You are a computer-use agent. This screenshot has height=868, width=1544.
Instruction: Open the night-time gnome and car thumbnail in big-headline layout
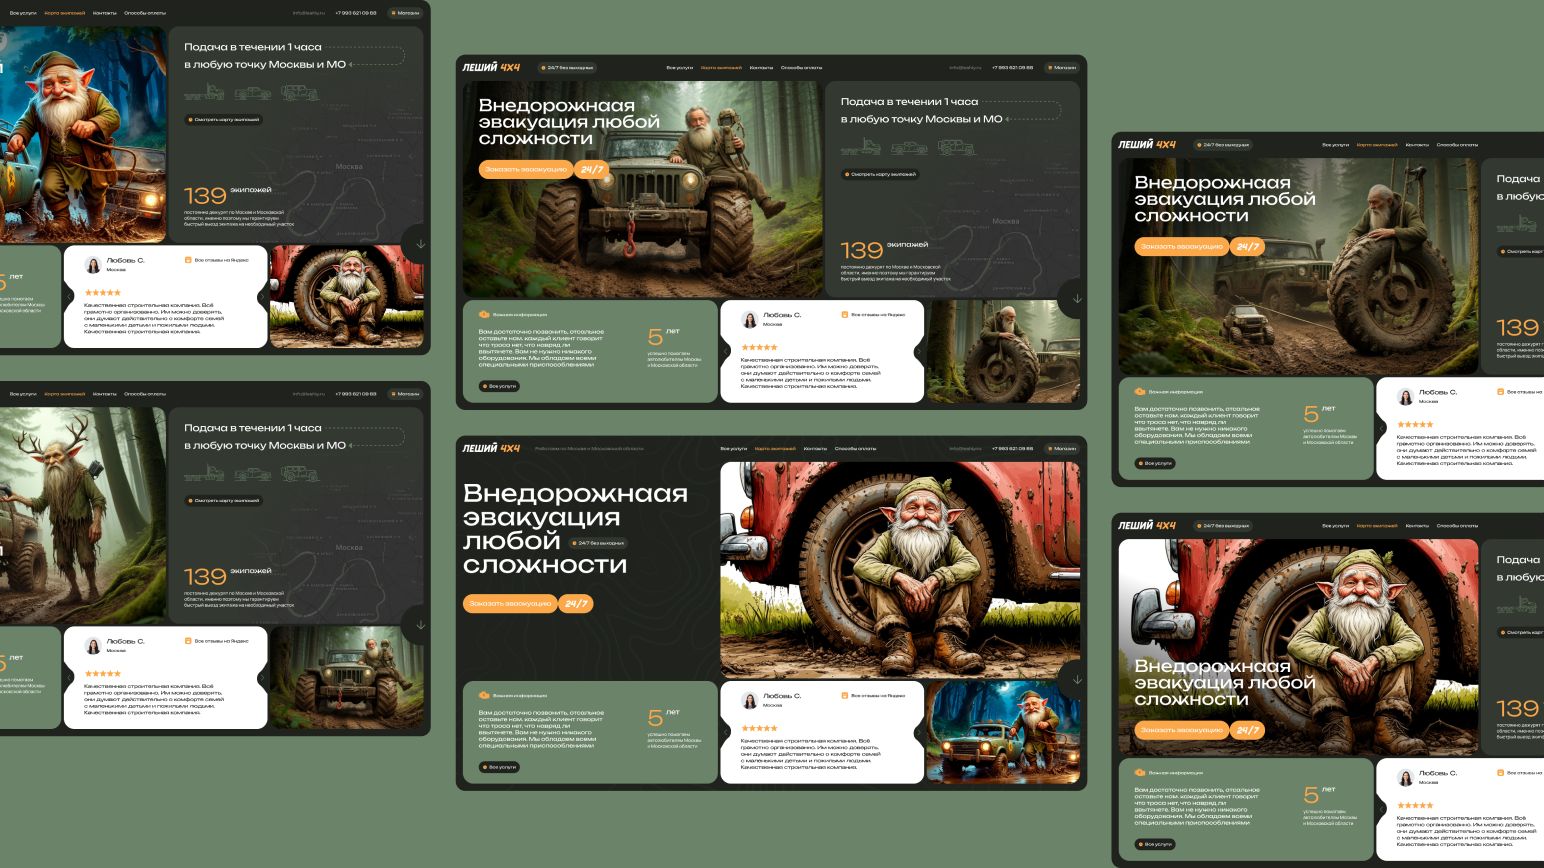click(x=1002, y=732)
